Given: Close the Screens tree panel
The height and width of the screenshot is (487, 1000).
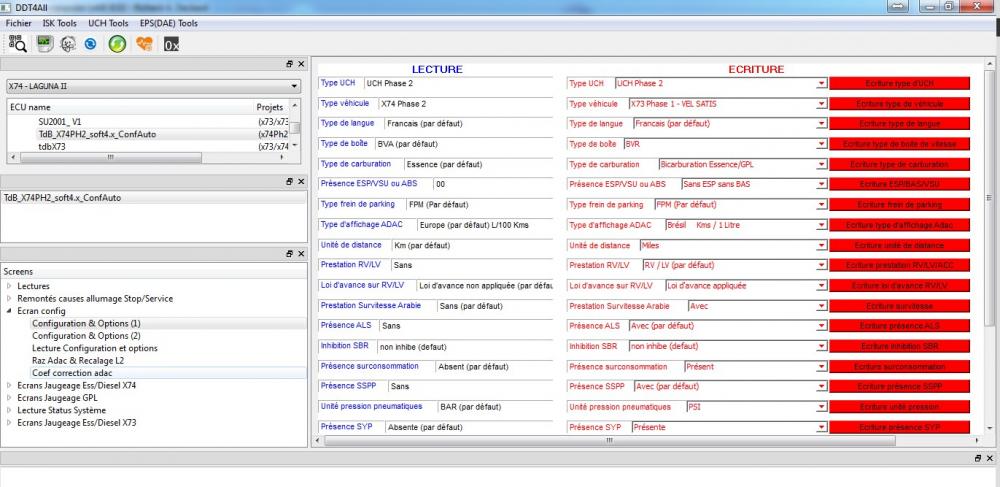Looking at the screenshot, I should coord(301,254).
